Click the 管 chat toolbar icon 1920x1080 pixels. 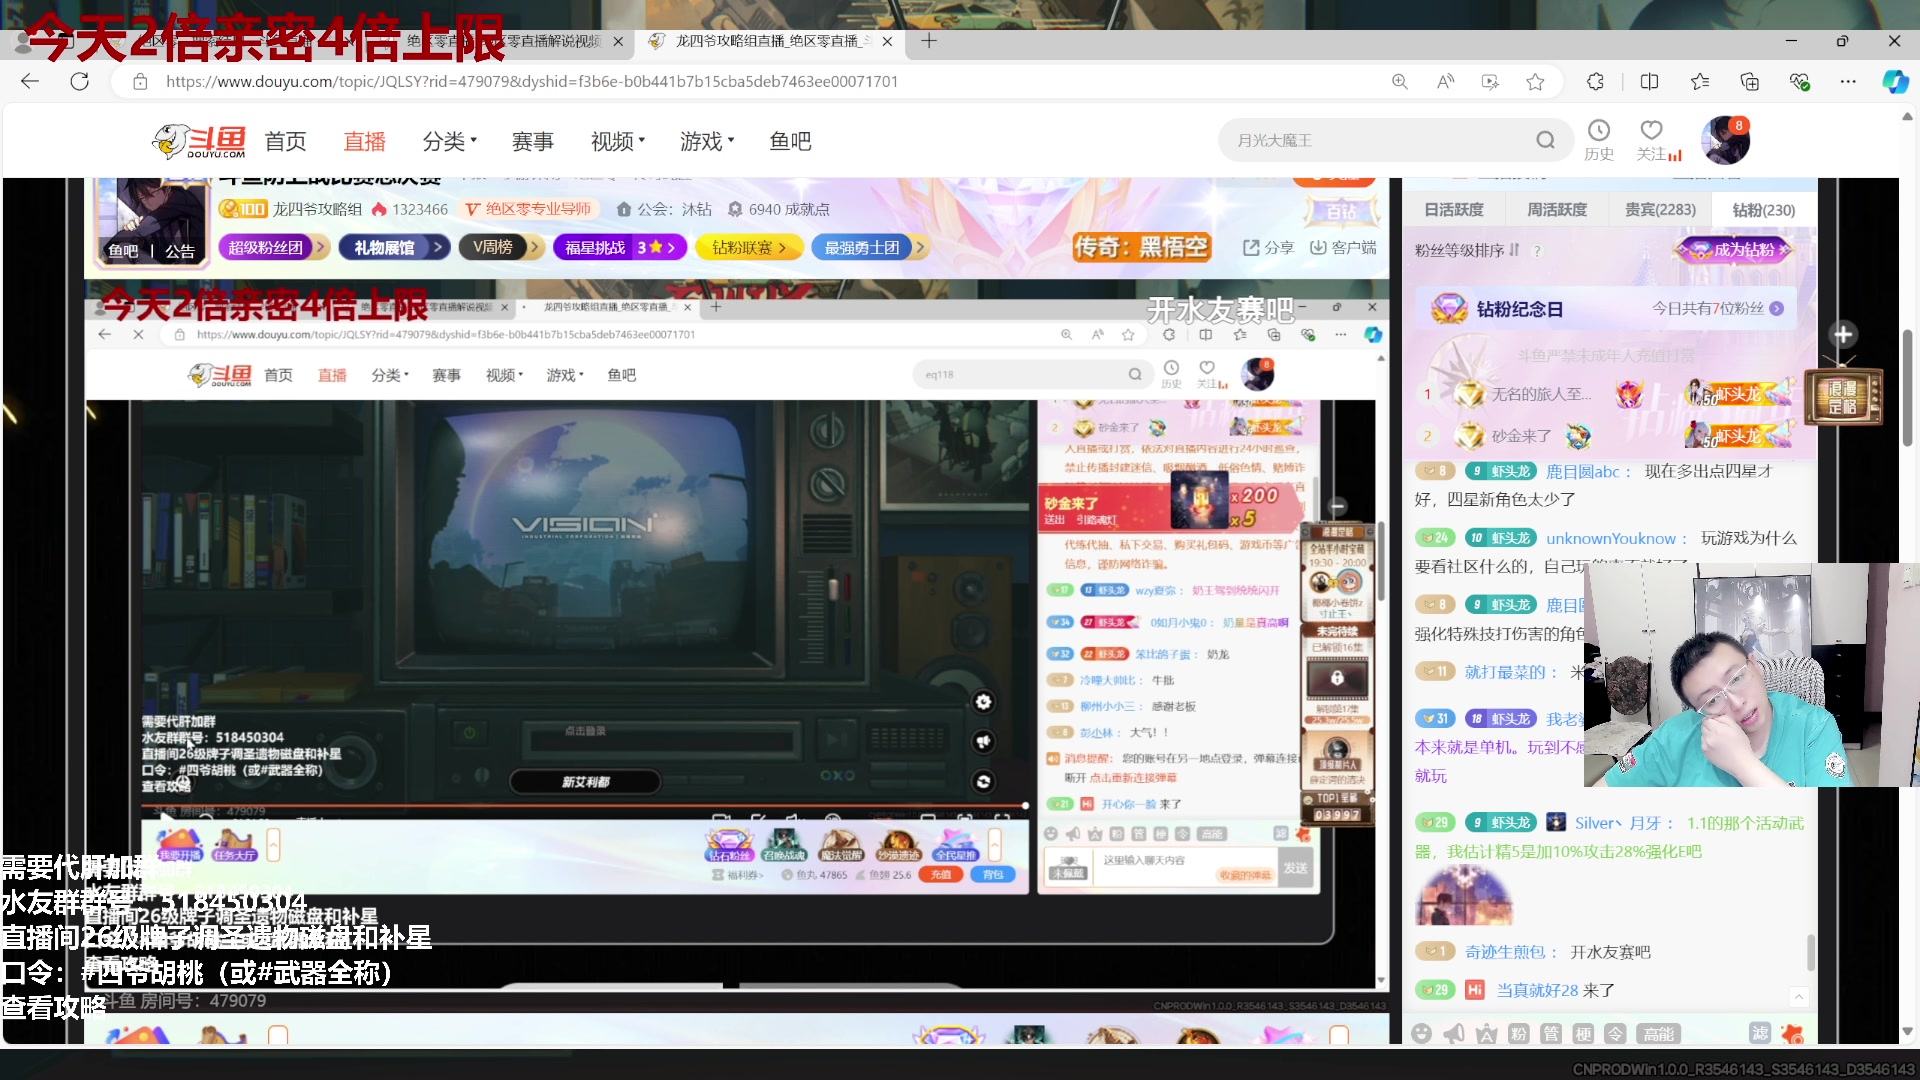coord(1551,1033)
